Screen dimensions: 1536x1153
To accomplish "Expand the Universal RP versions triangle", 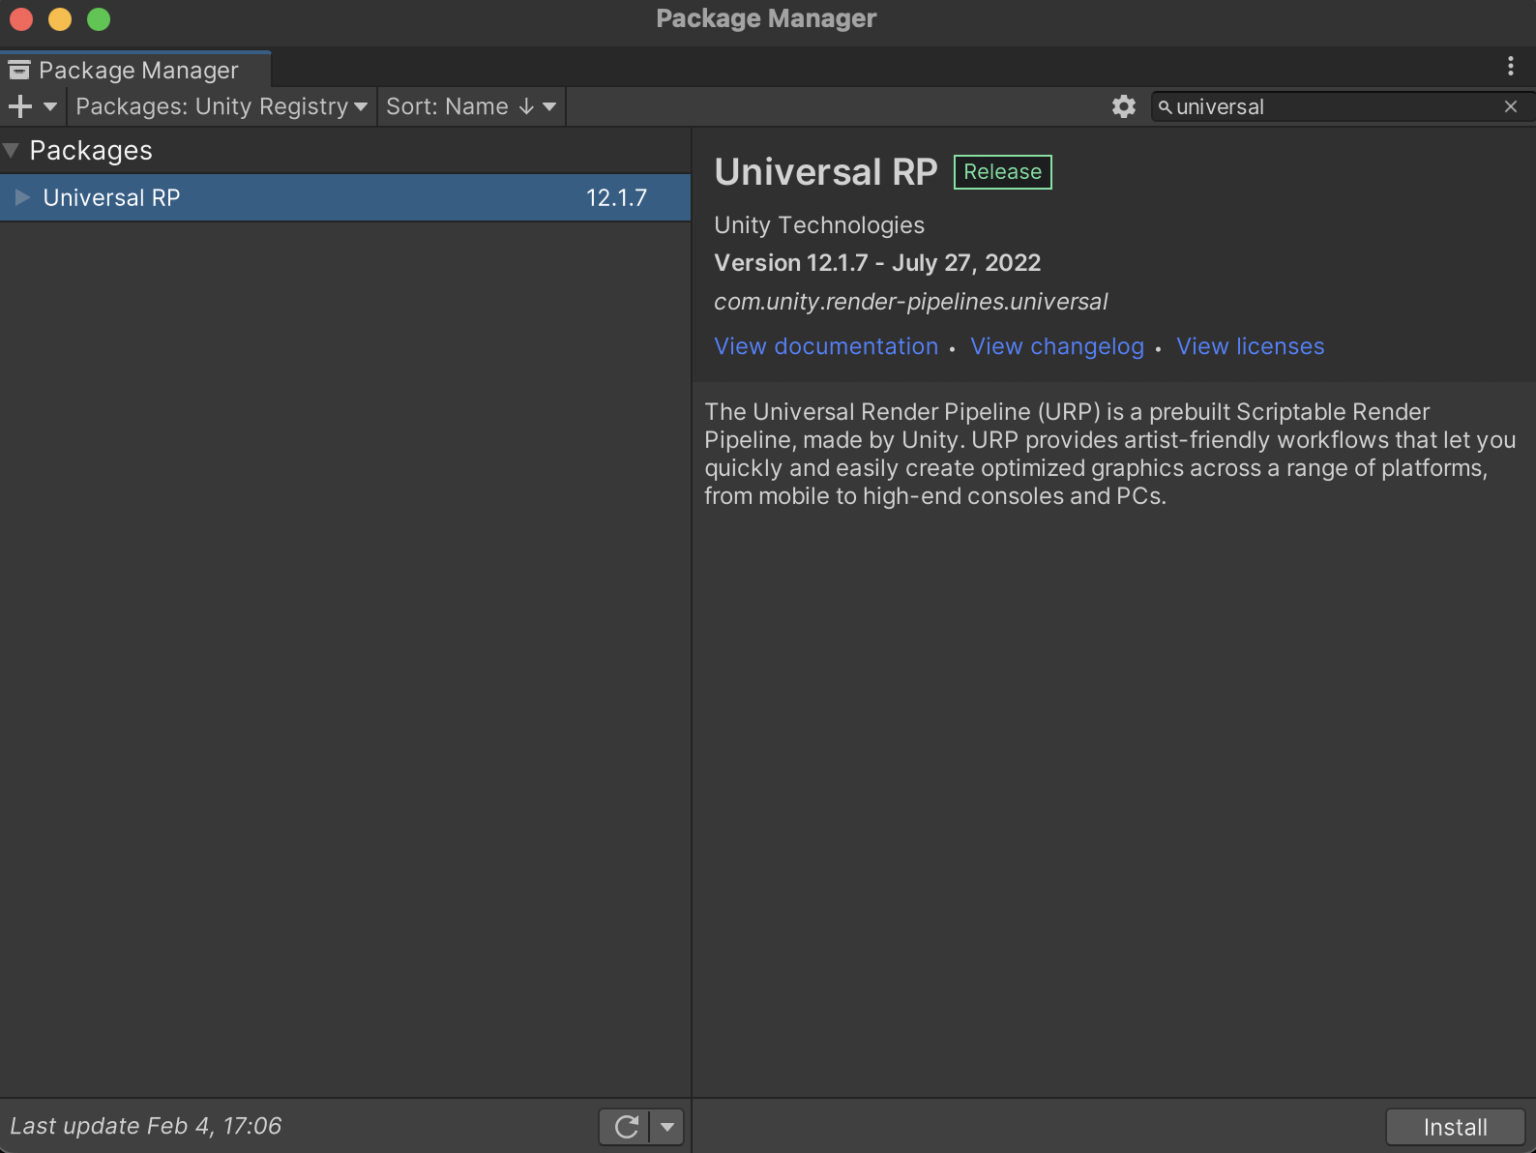I will pos(22,198).
